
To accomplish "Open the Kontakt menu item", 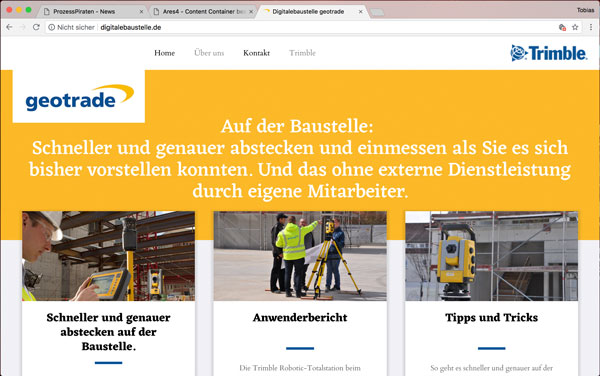I will pos(256,53).
